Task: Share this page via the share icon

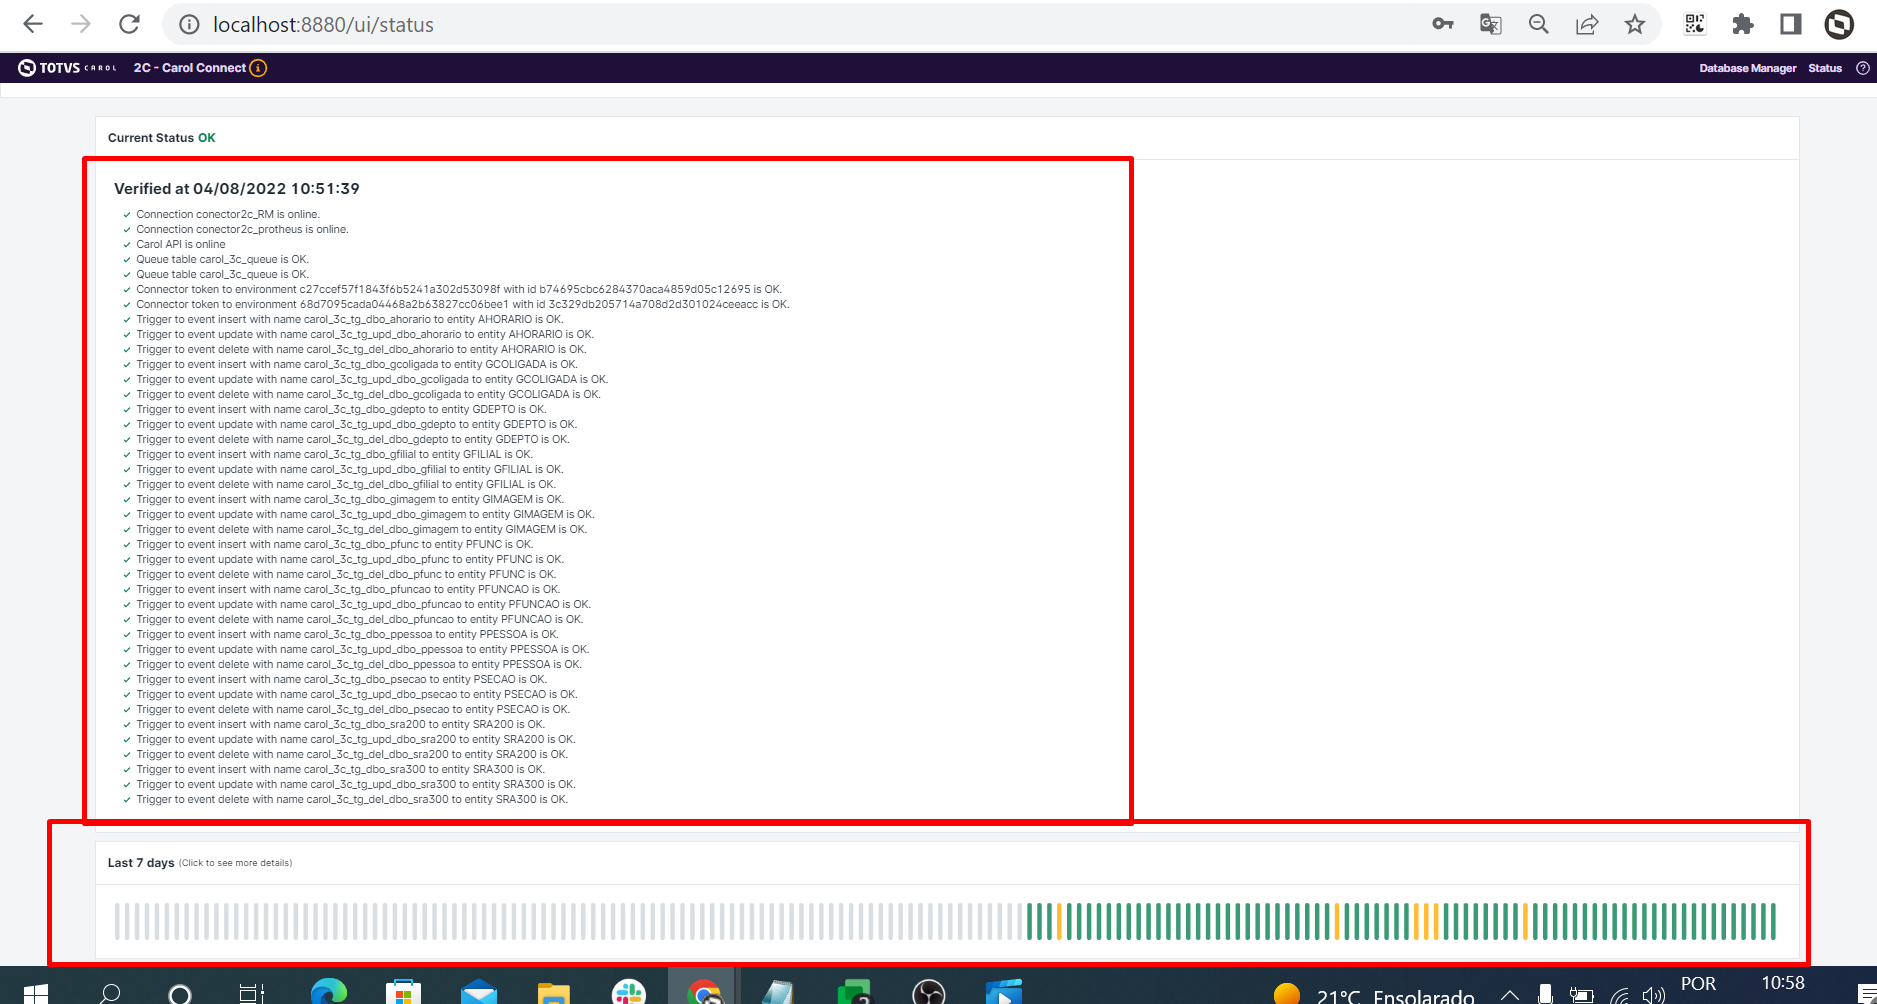Action: click(1587, 24)
